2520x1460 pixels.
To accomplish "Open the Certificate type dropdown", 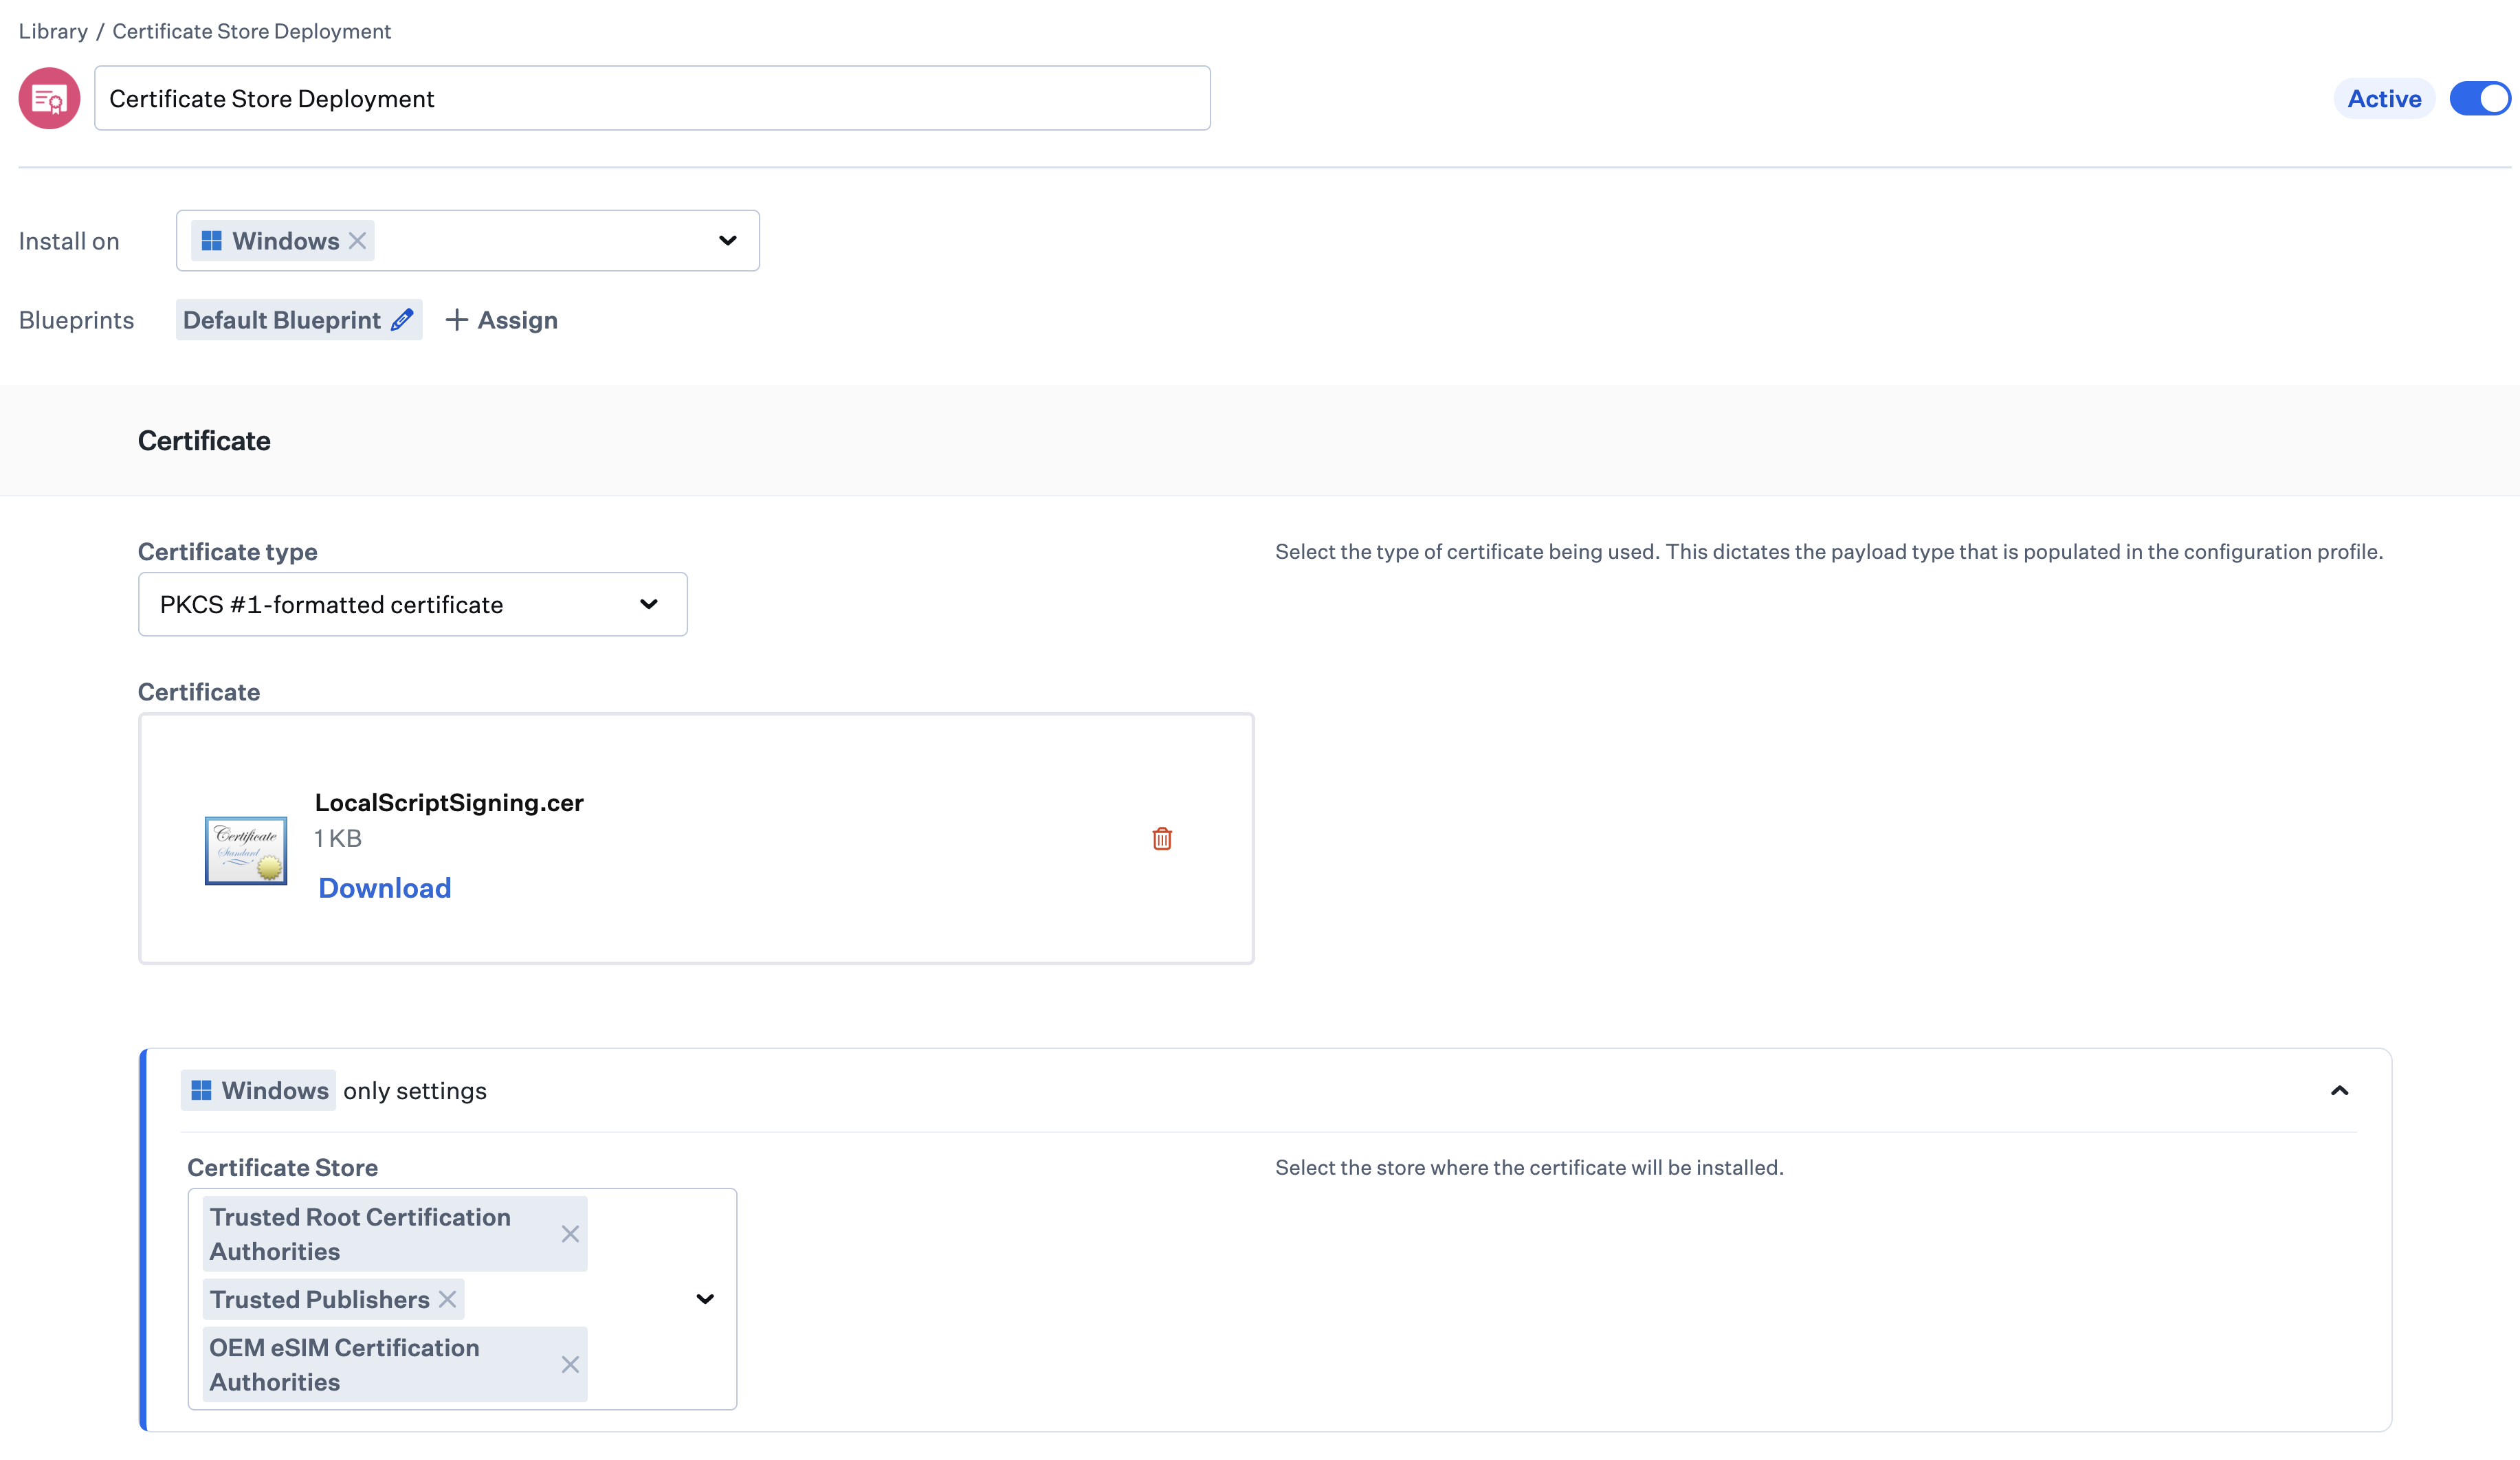I will pos(648,604).
